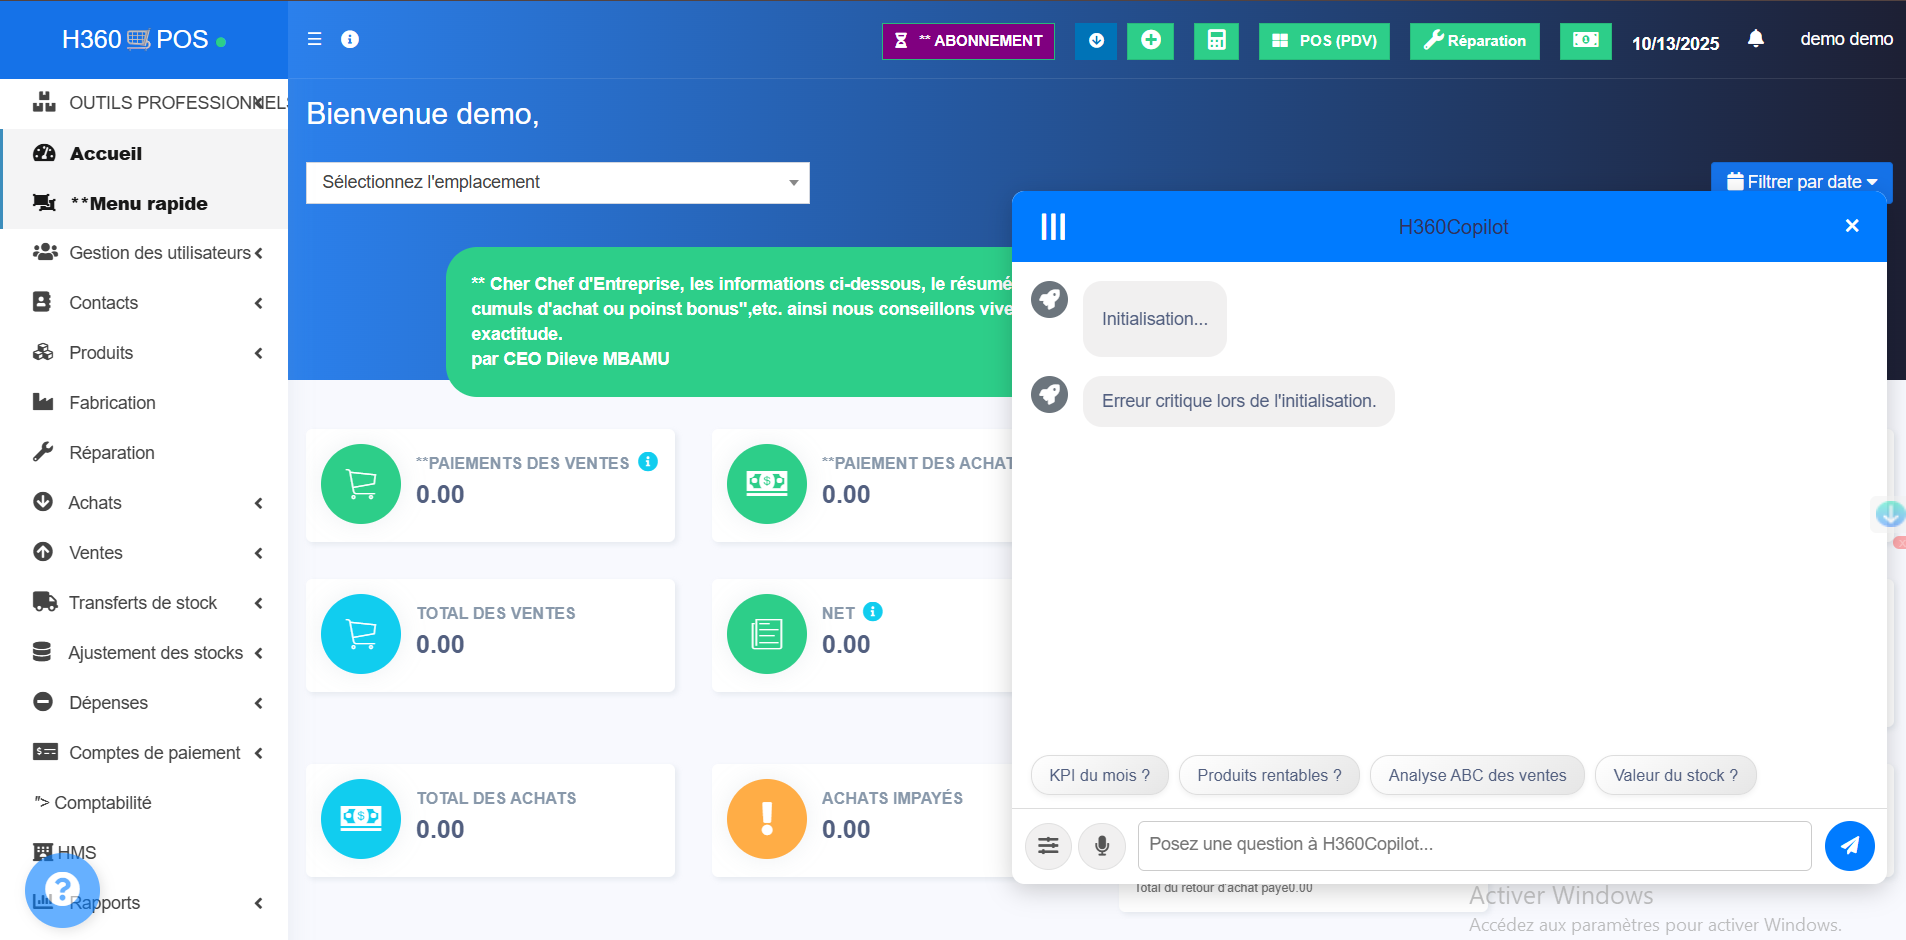Click the Copilot question input field
Viewport: 1906px width, 940px height.
1473,846
